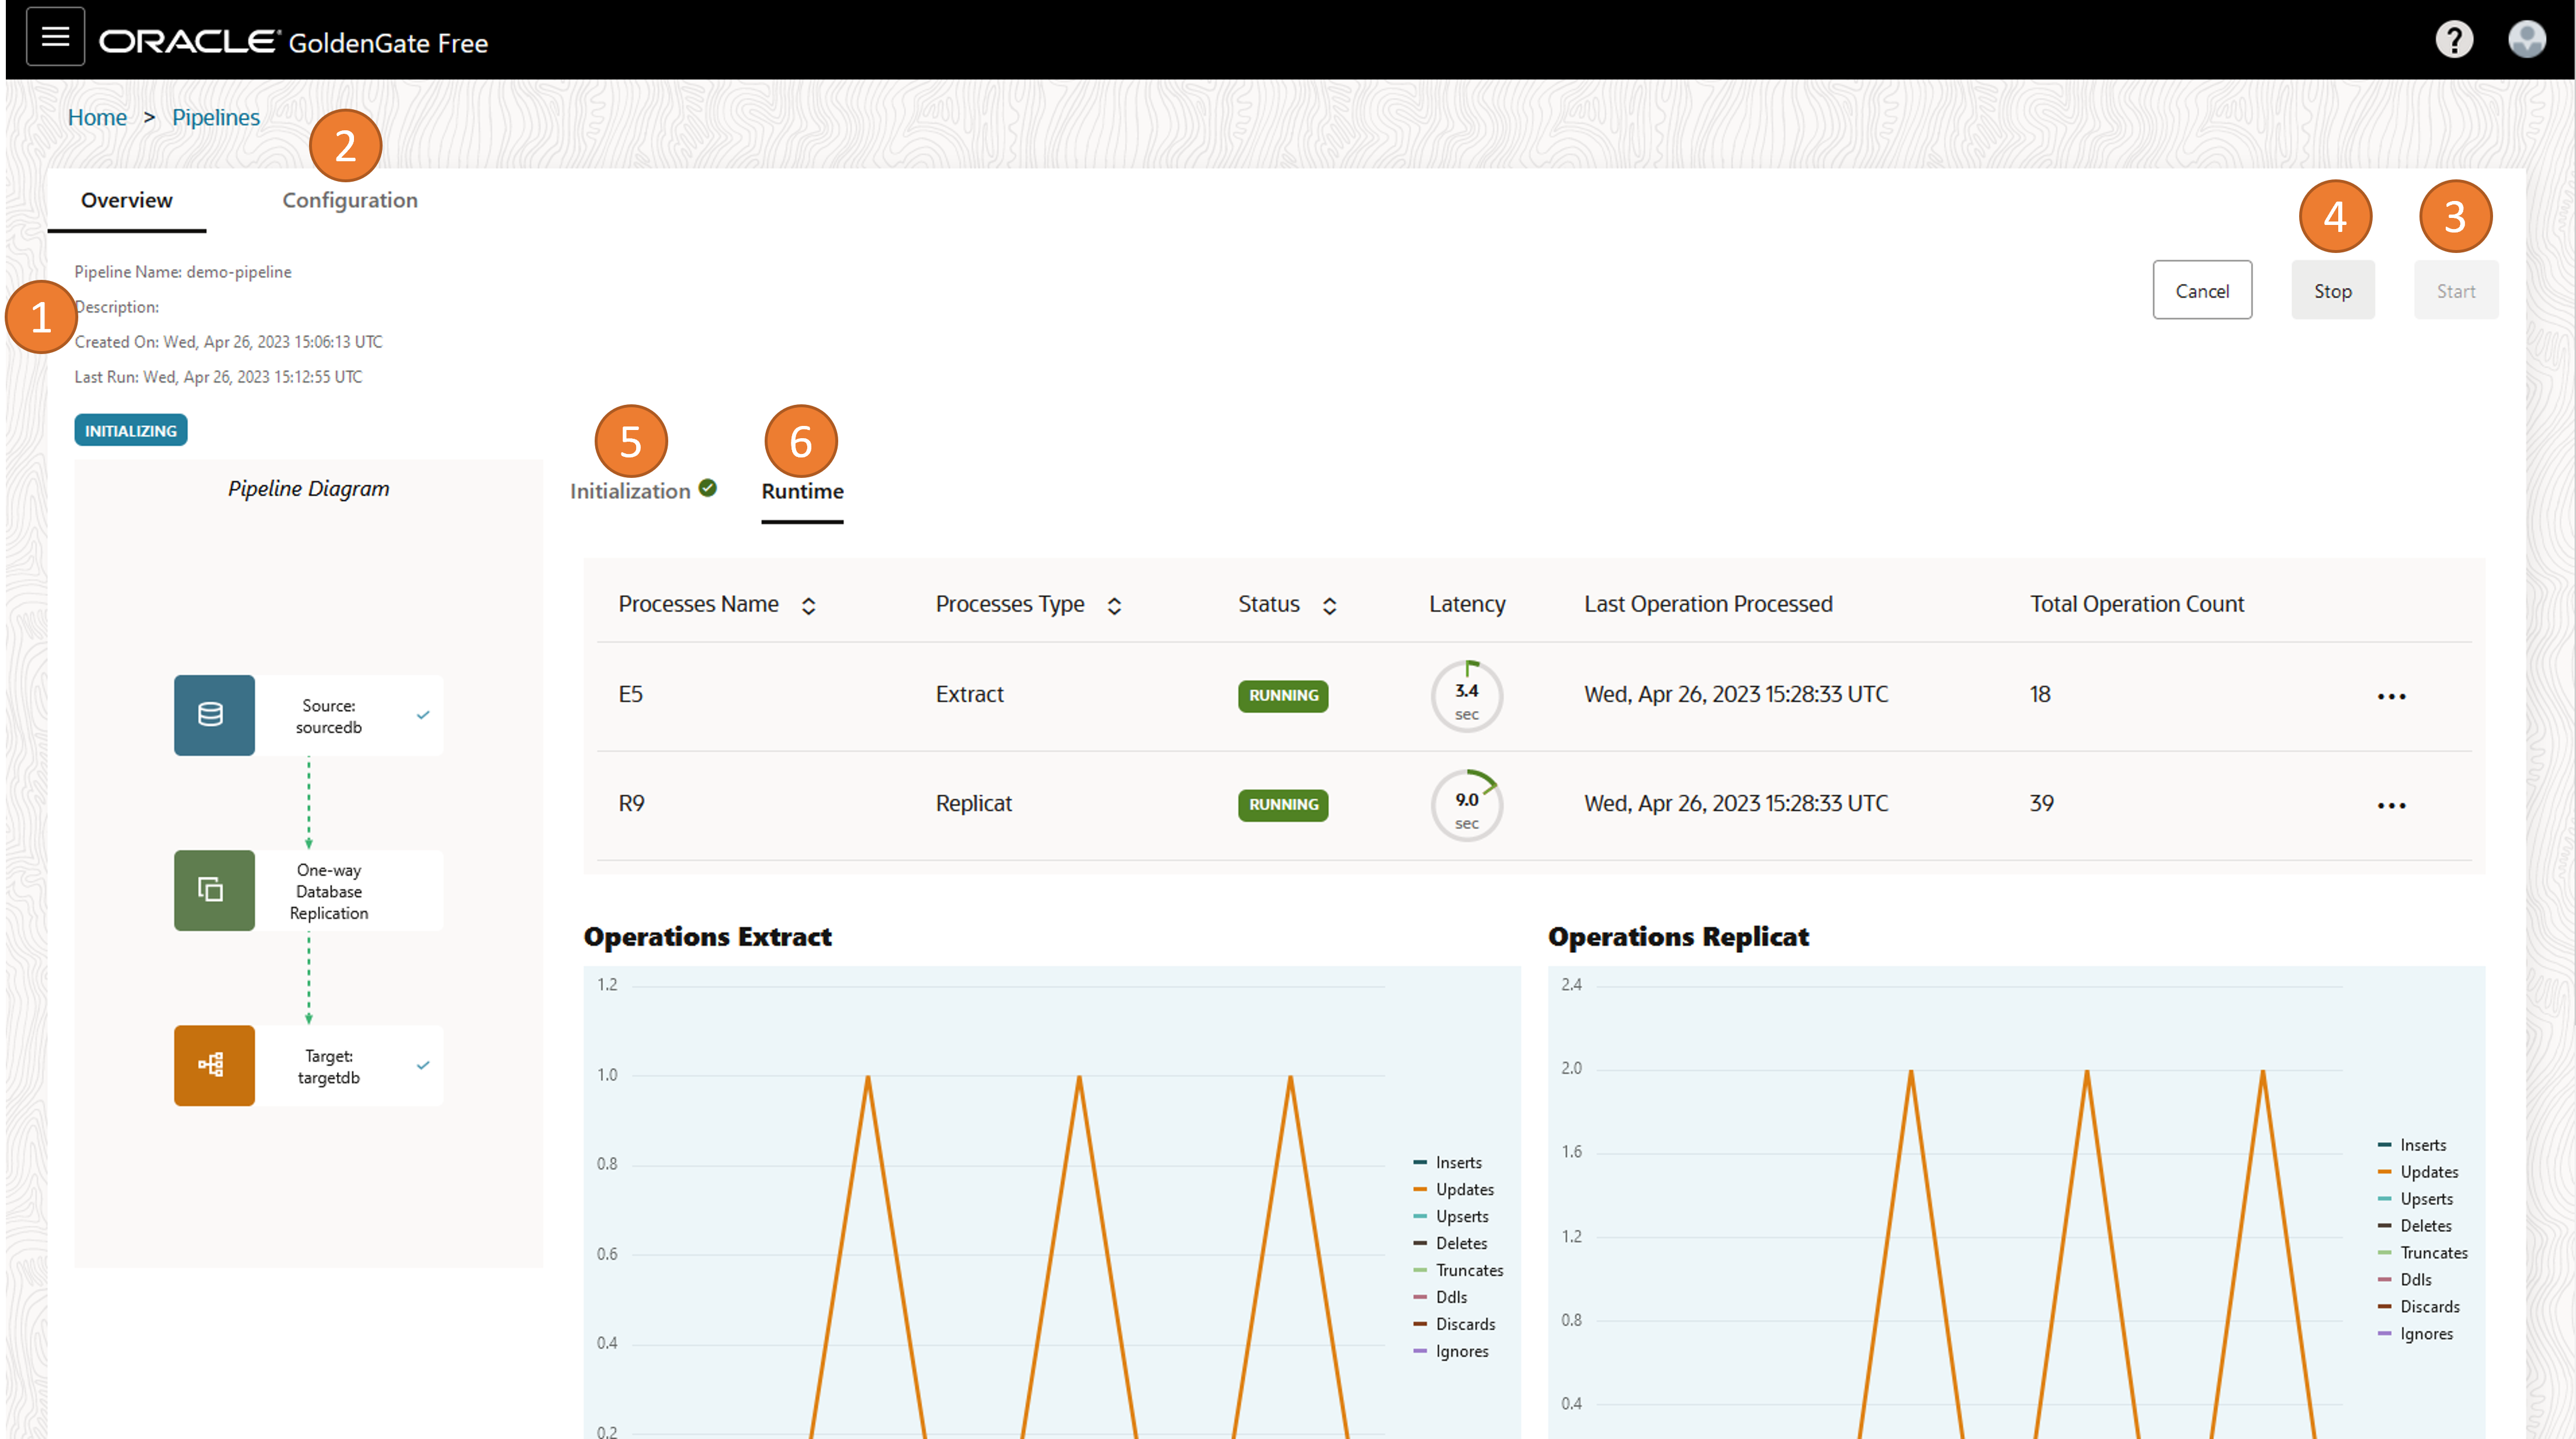Screen dimensions: 2576x1439
Task: Sort by Processes Name column
Action: click(x=808, y=605)
